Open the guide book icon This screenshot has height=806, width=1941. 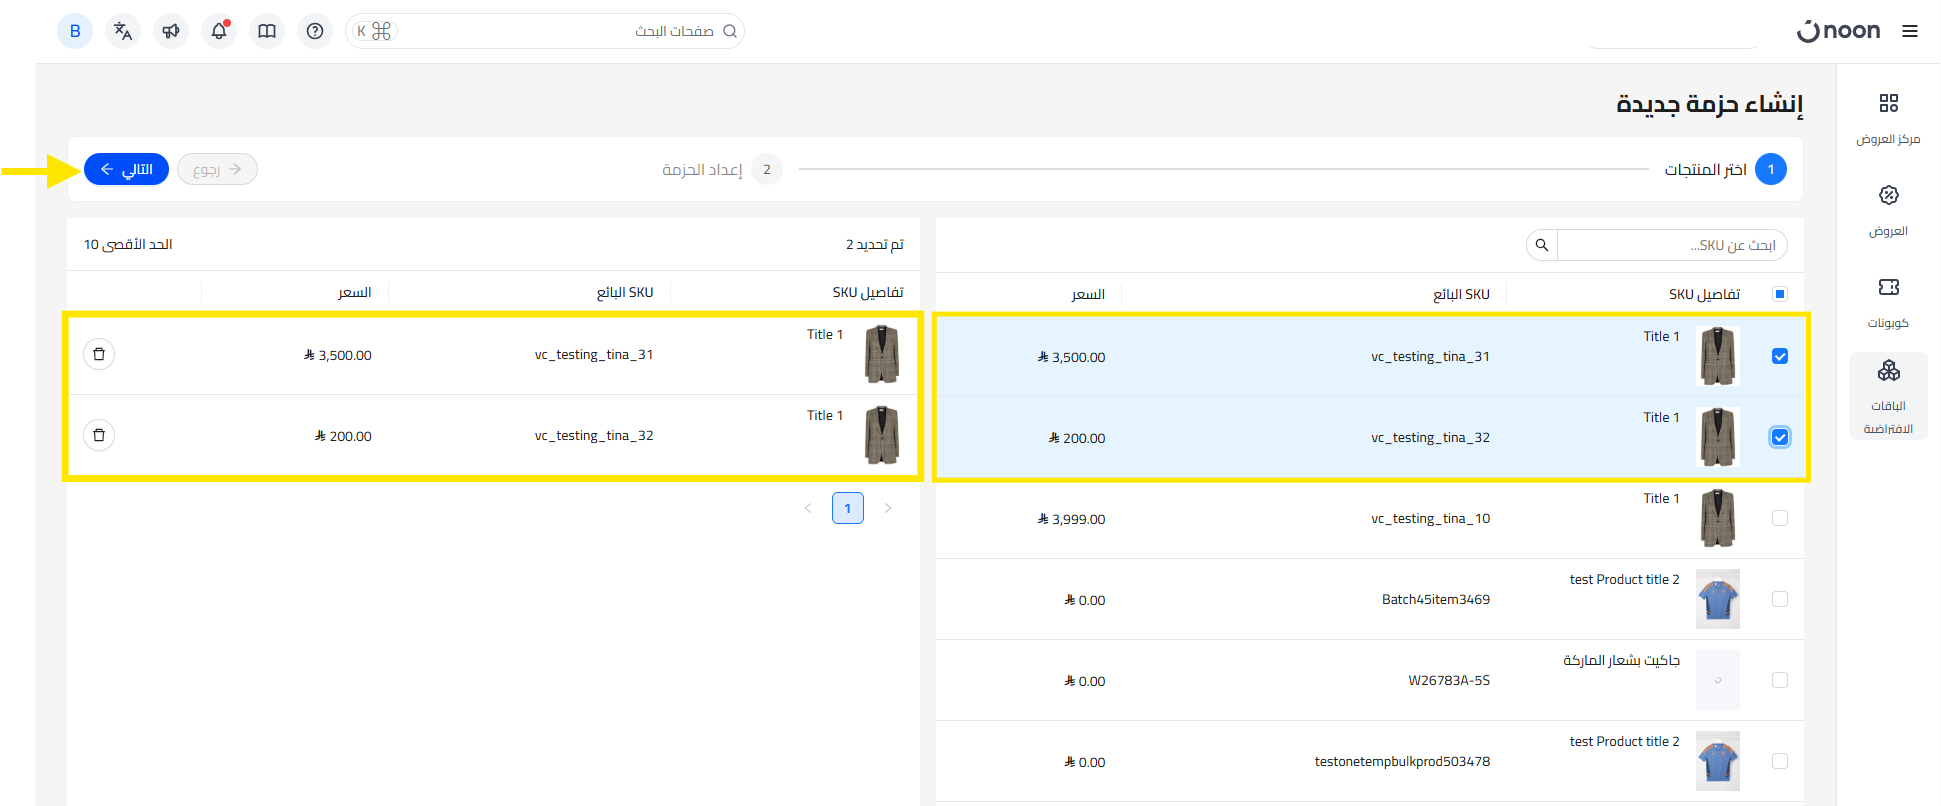267,31
